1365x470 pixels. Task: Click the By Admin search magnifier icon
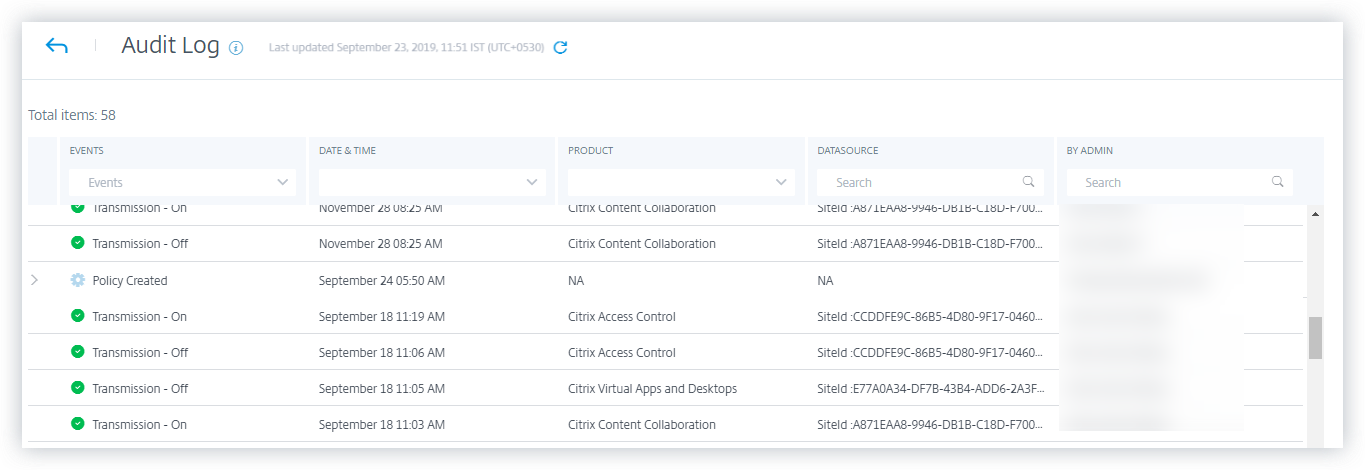pyautogui.click(x=1277, y=182)
